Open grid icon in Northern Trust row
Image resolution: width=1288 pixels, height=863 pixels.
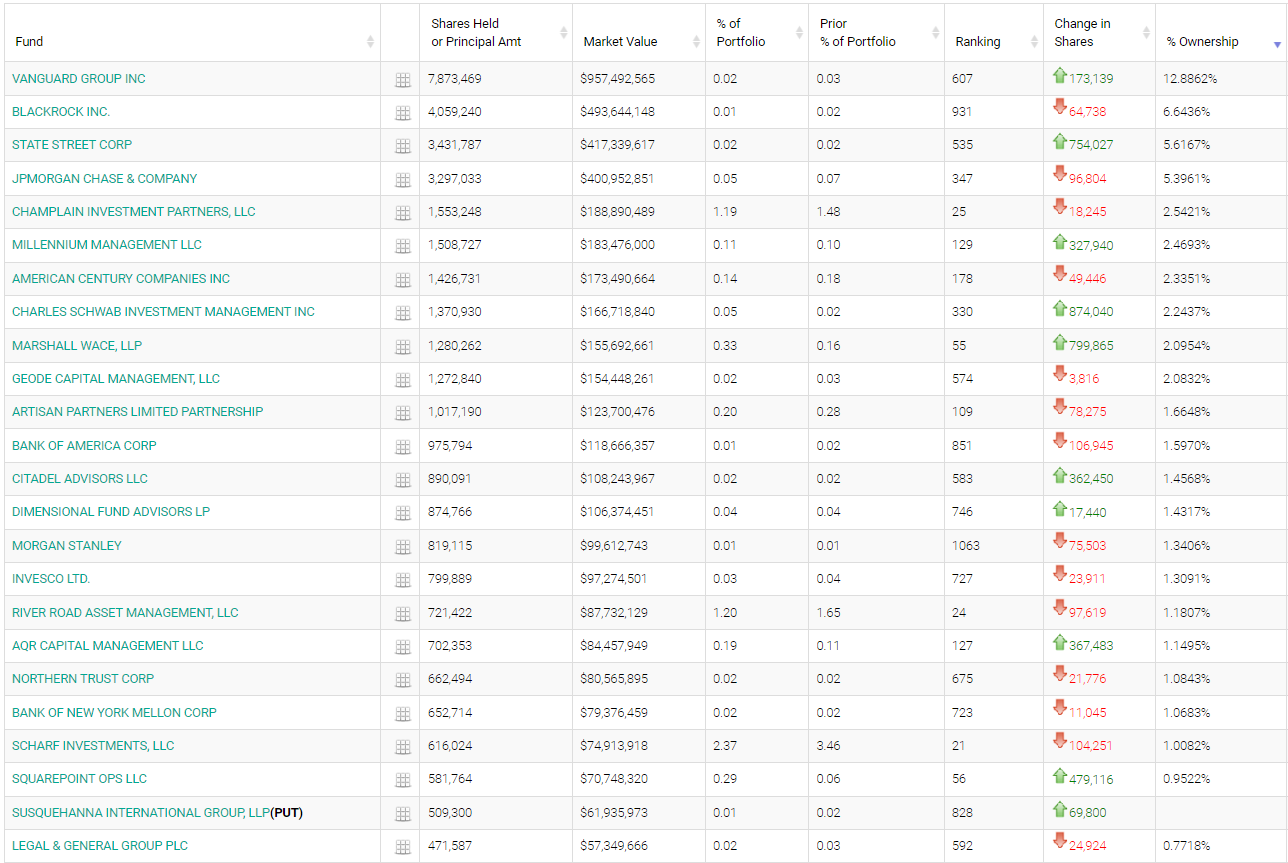click(403, 680)
